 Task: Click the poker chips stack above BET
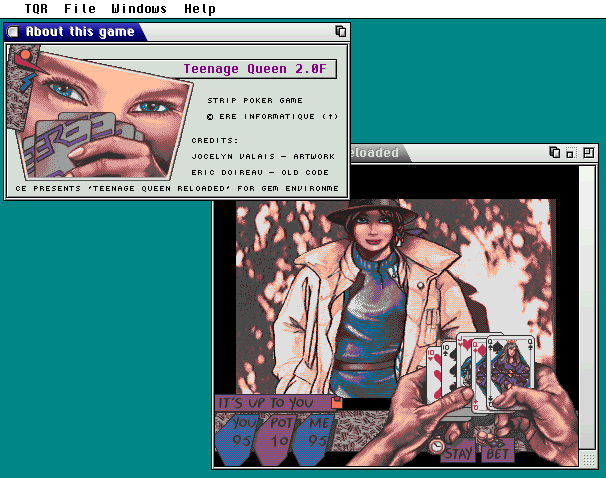coord(484,438)
